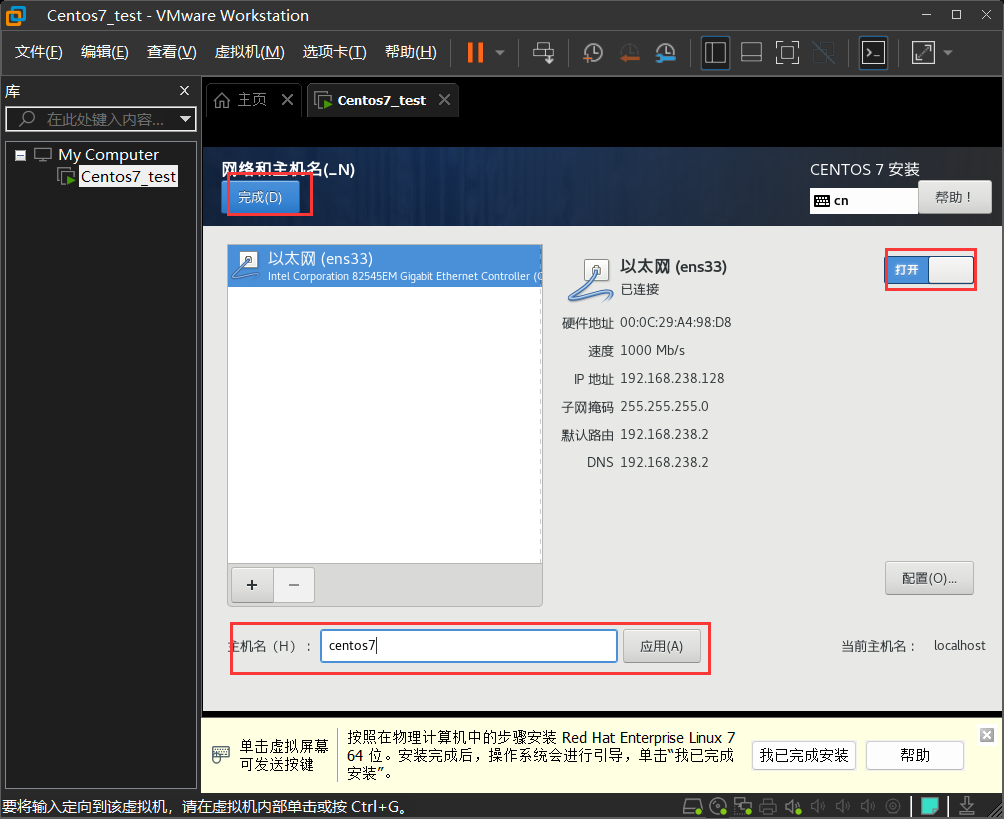Click the 完成(D) done button
The image size is (1004, 819).
tap(260, 197)
